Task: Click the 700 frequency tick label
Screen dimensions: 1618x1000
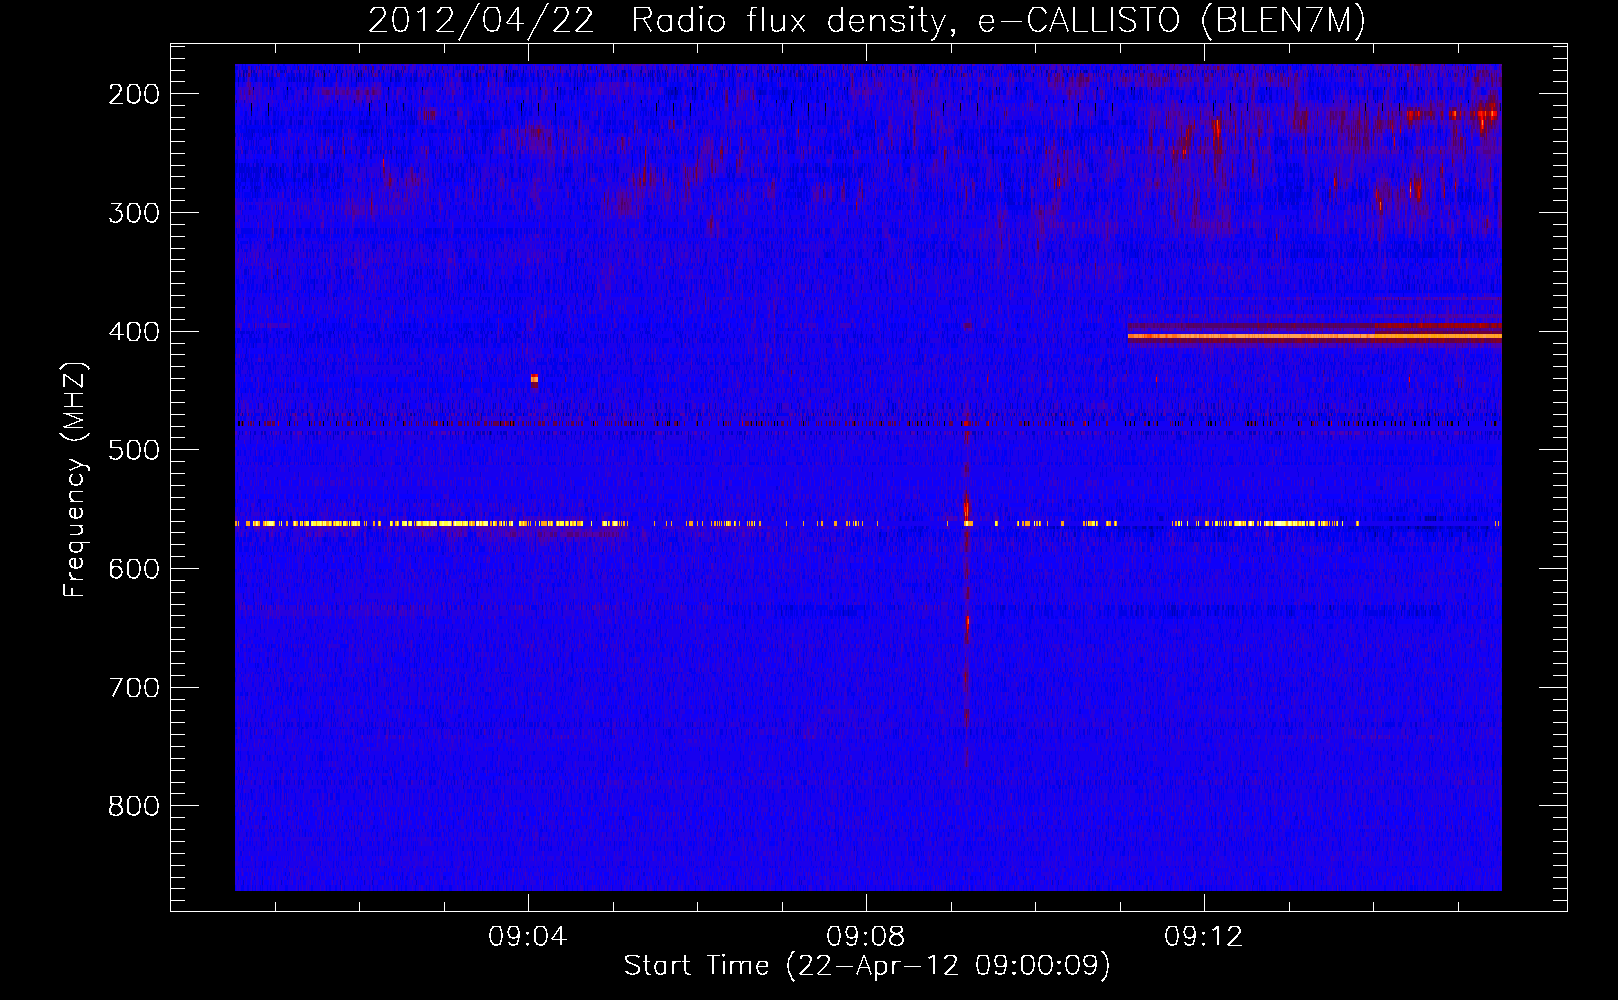Action: [x=134, y=688]
